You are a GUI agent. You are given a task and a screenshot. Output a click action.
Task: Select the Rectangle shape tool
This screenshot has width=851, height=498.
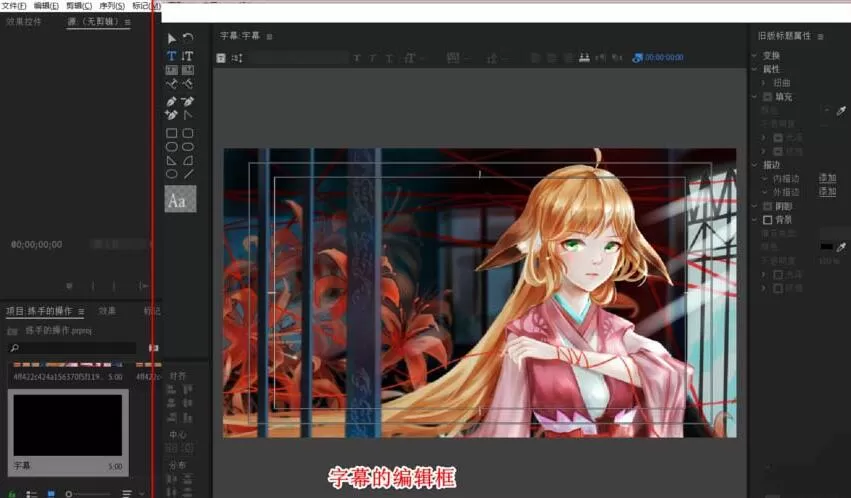coord(172,133)
